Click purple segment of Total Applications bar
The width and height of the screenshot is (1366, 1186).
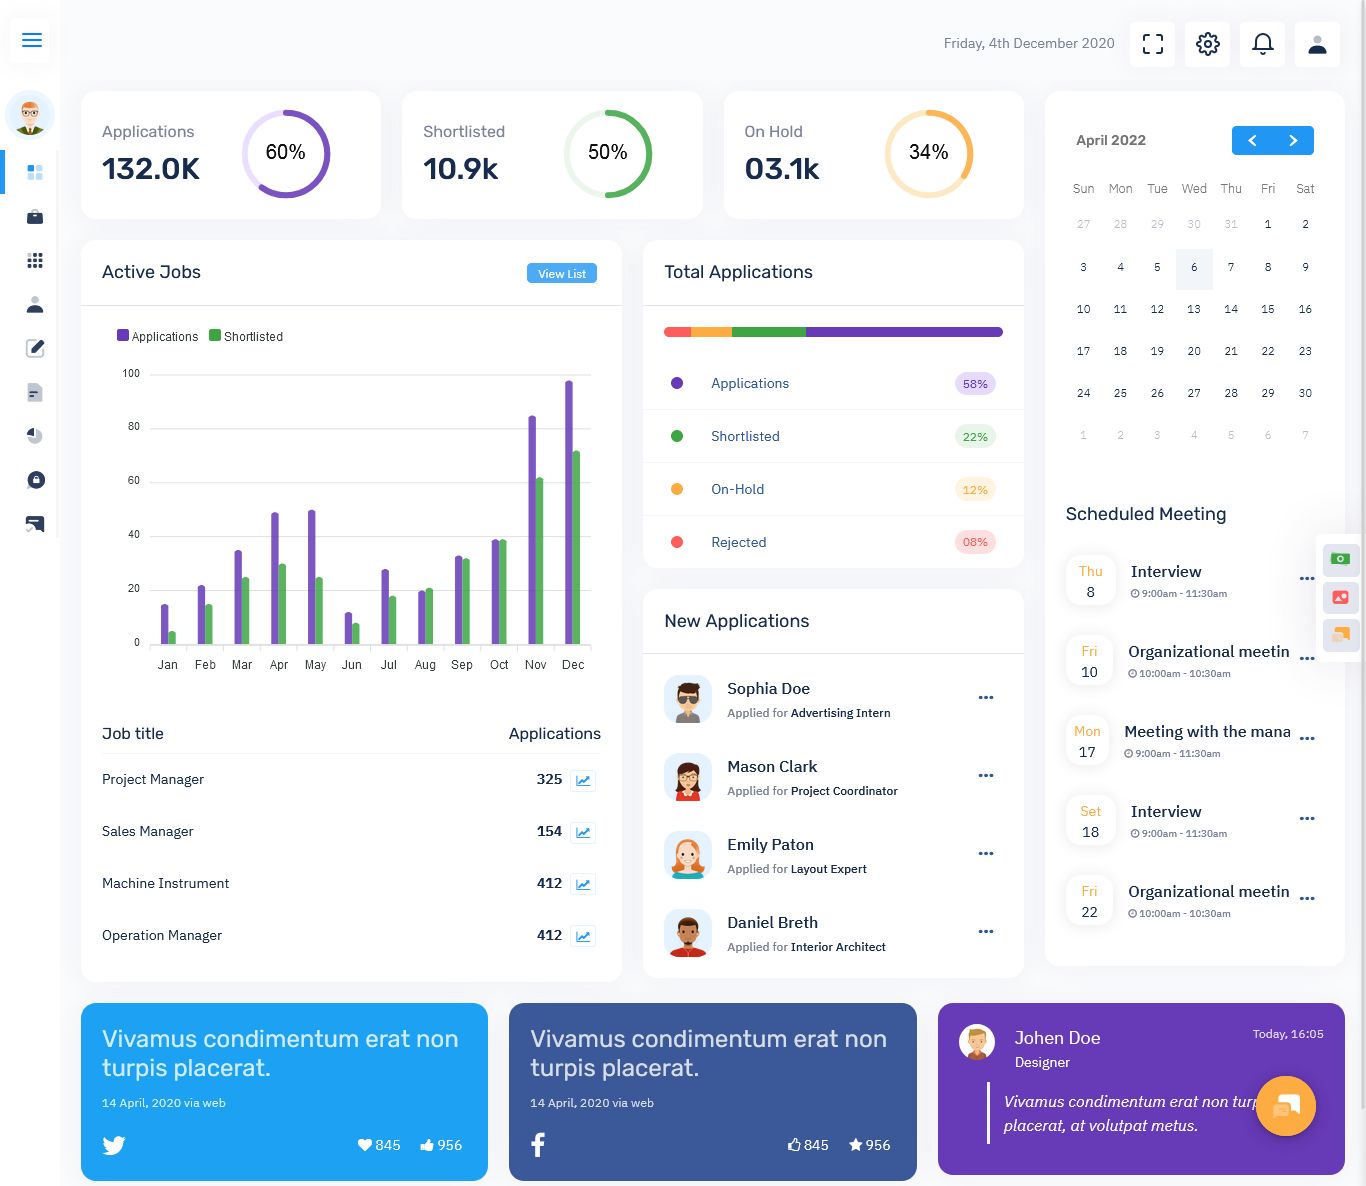coord(904,332)
